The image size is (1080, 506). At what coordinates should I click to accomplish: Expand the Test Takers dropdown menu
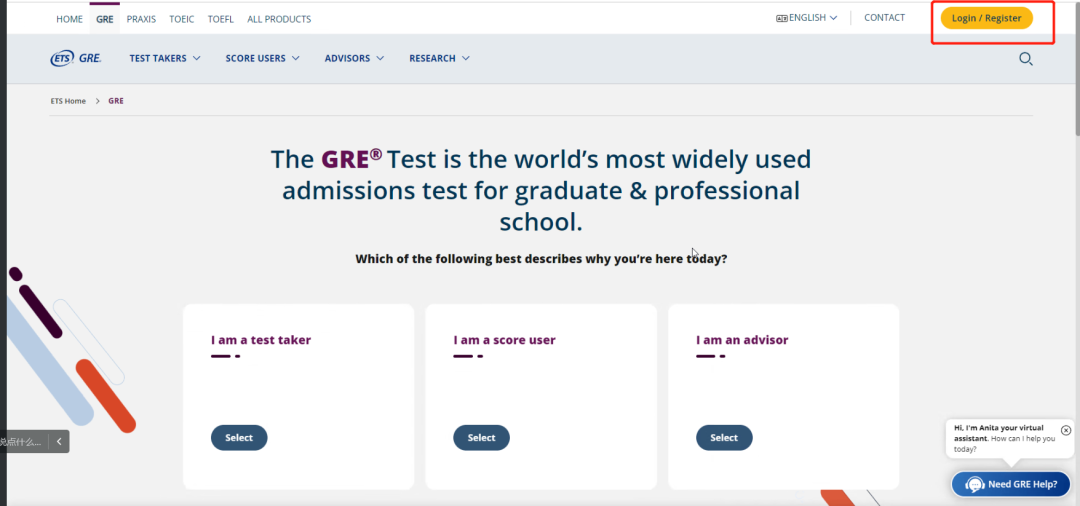165,58
